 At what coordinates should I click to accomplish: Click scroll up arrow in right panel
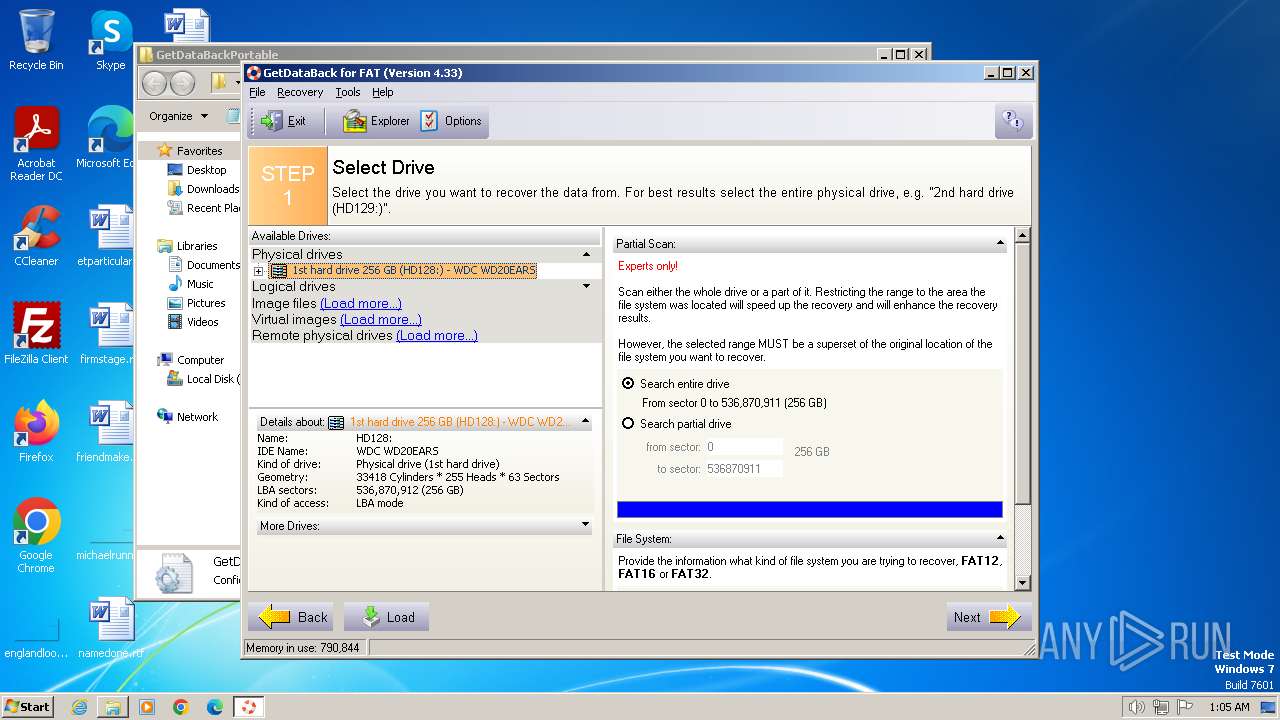[1022, 236]
